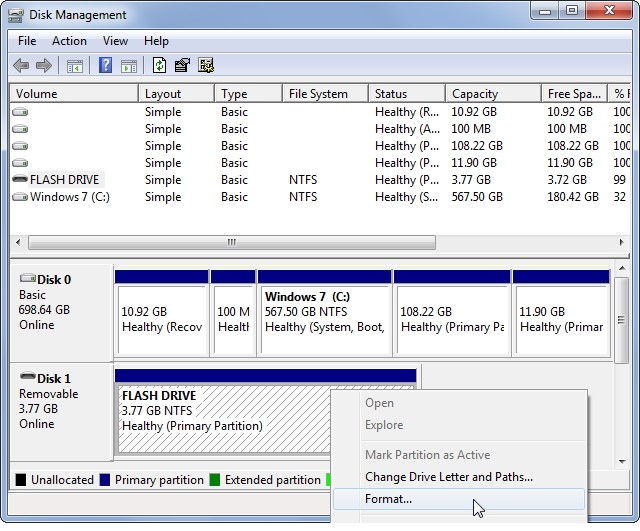
Task: Click the Refresh toolbar icon
Action: pos(159,65)
